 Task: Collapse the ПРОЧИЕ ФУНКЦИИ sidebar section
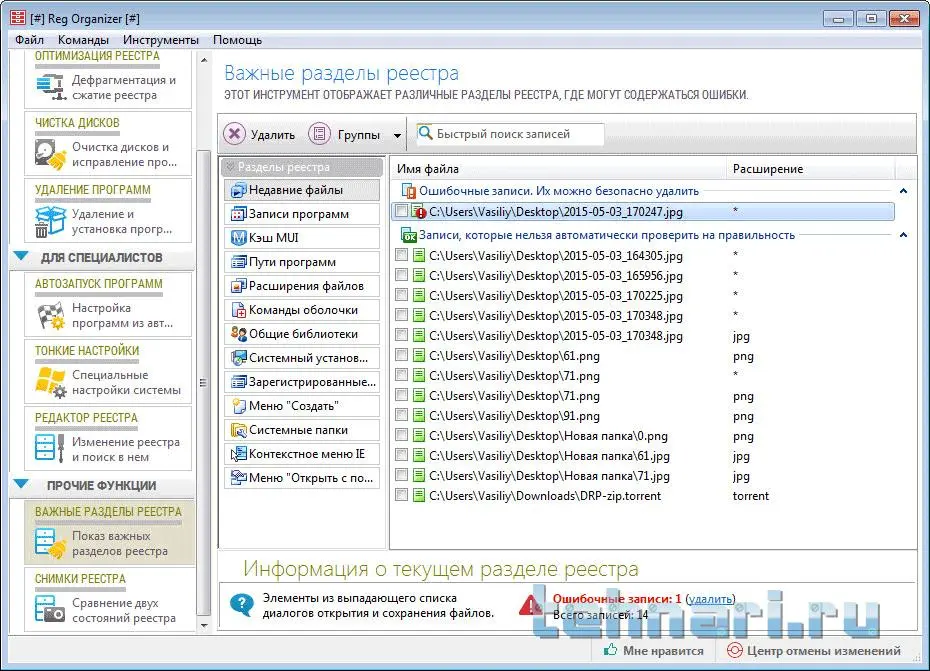[21, 484]
